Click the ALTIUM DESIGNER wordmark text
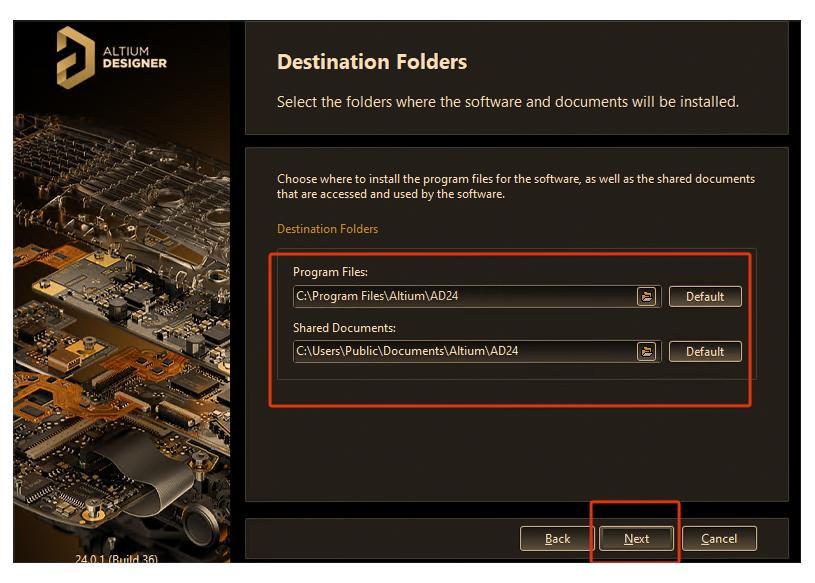Viewport: 815px width, 583px height. pos(135,59)
